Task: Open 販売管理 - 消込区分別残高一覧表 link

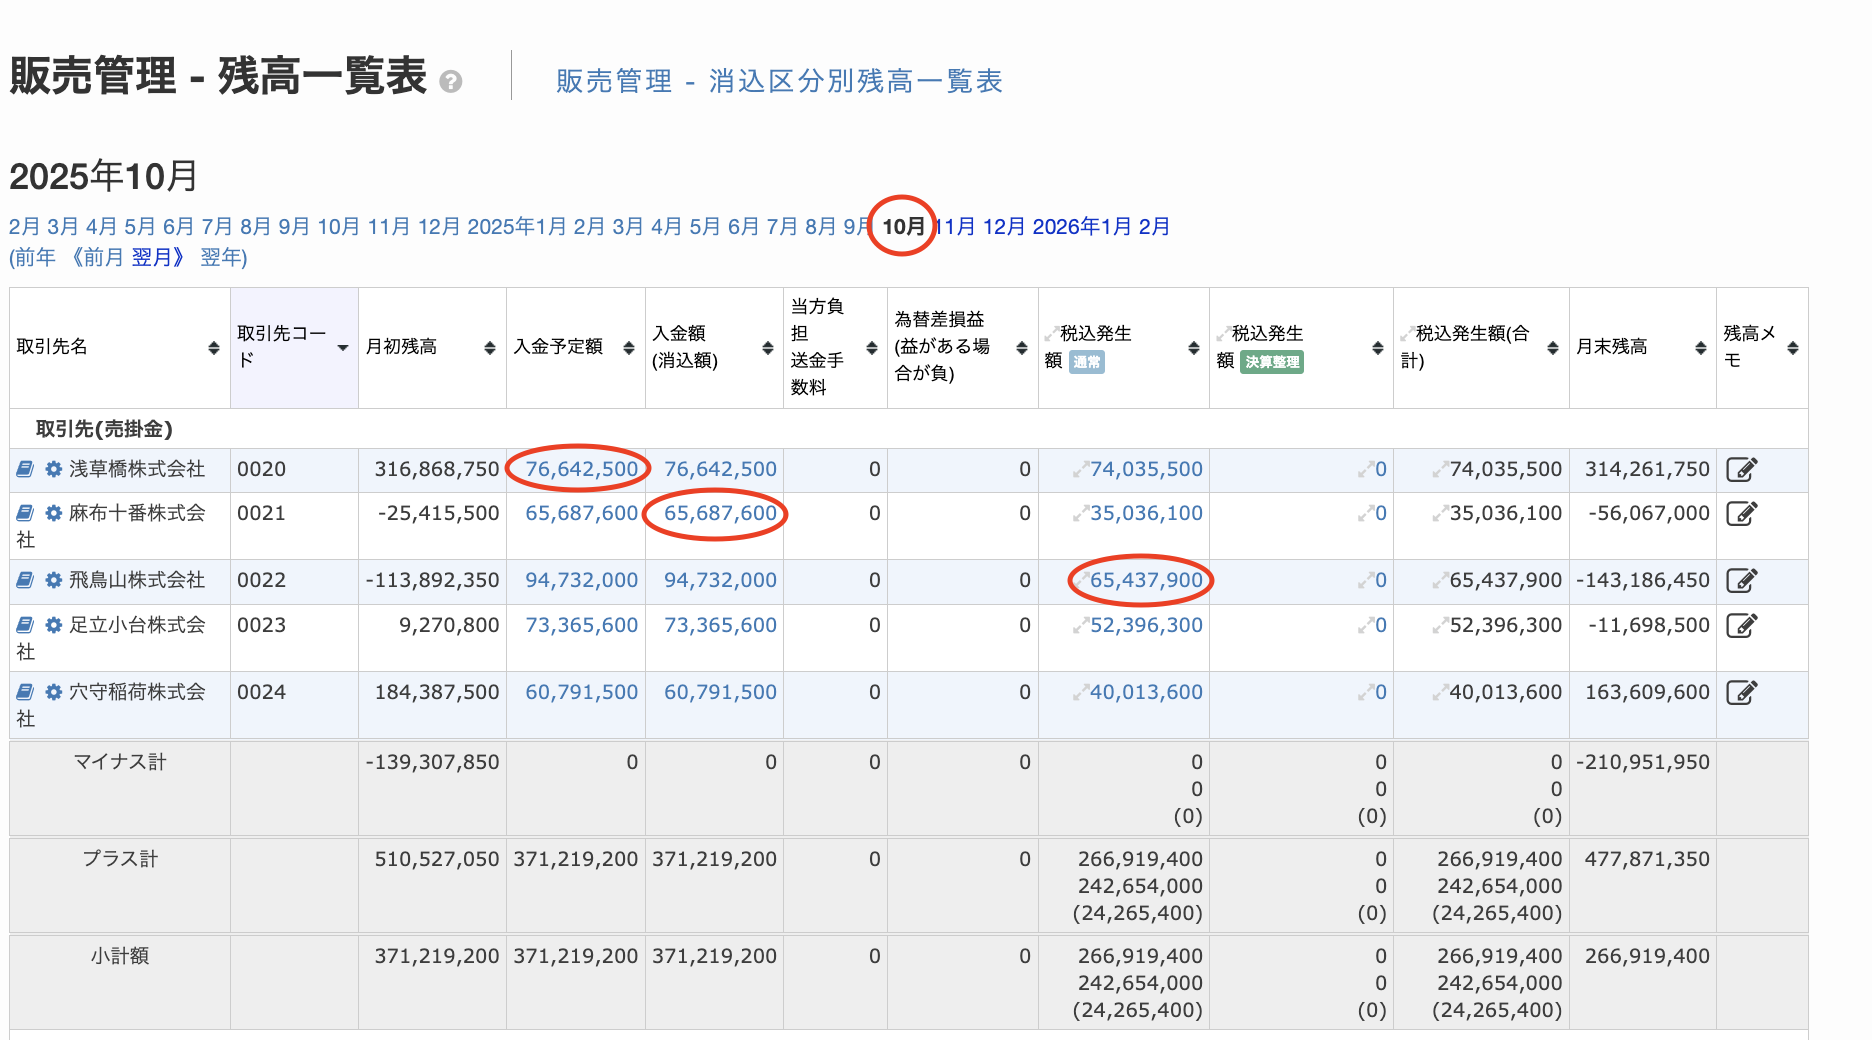Action: pos(779,81)
